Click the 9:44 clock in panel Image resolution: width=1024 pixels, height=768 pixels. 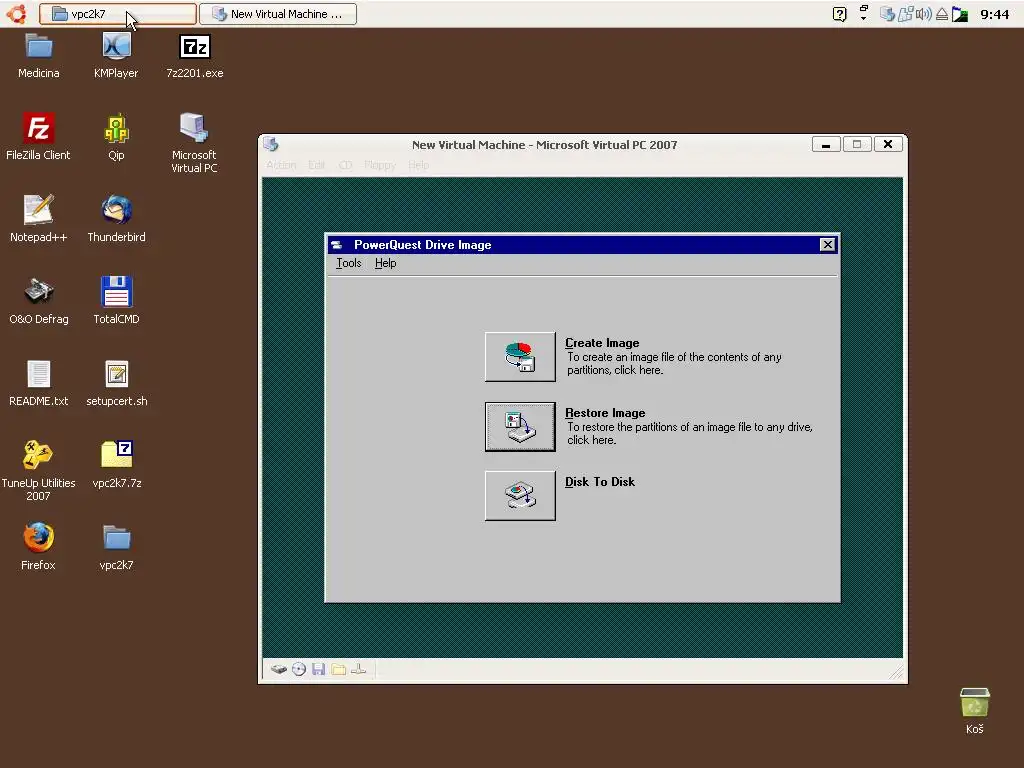995,14
